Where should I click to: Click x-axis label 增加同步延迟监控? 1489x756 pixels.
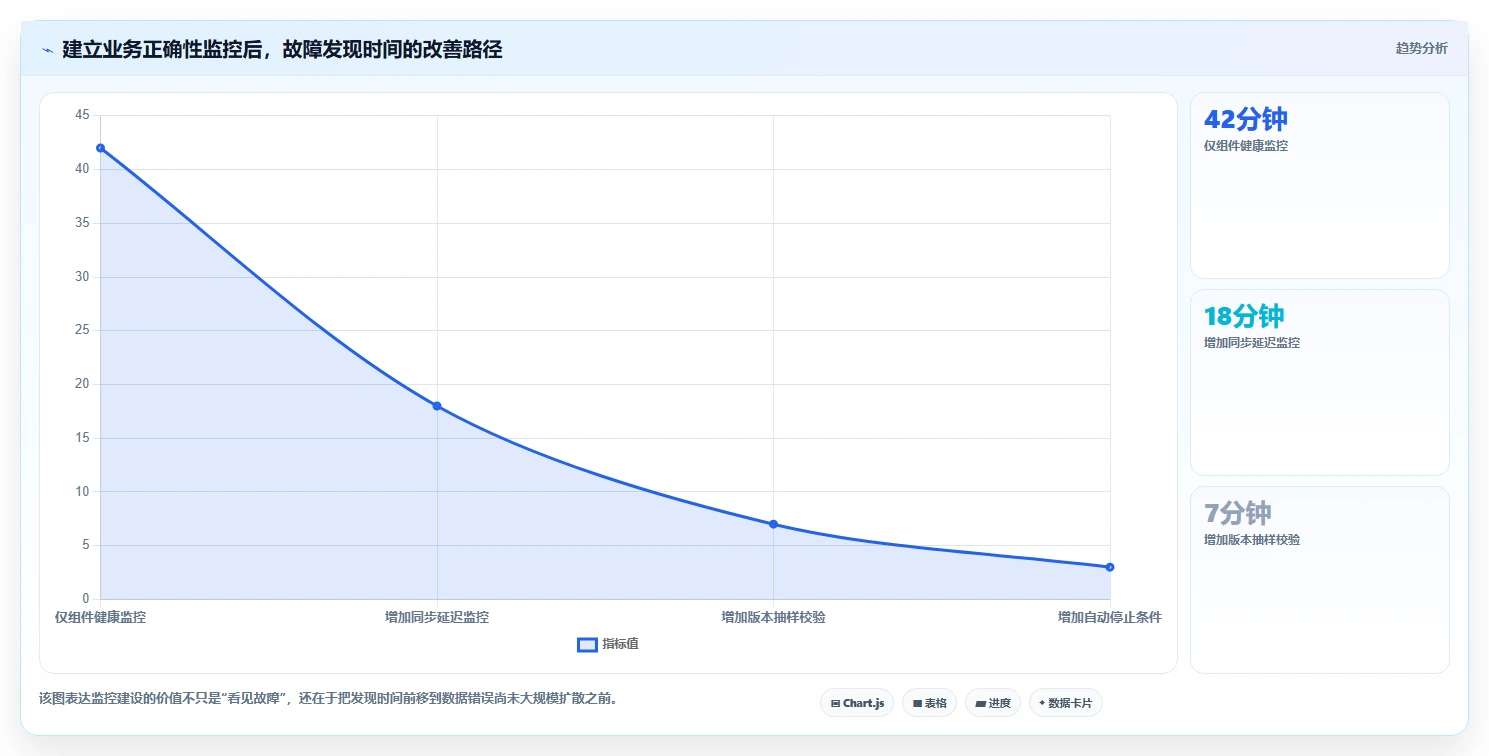pyautogui.click(x=437, y=617)
